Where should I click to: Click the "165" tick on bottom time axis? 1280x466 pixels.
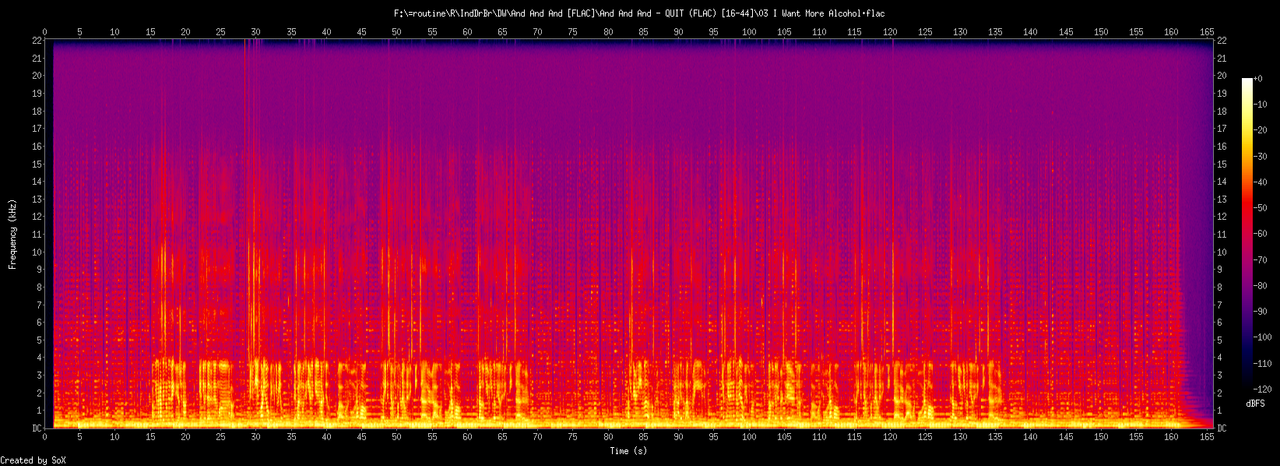pyautogui.click(x=1205, y=438)
